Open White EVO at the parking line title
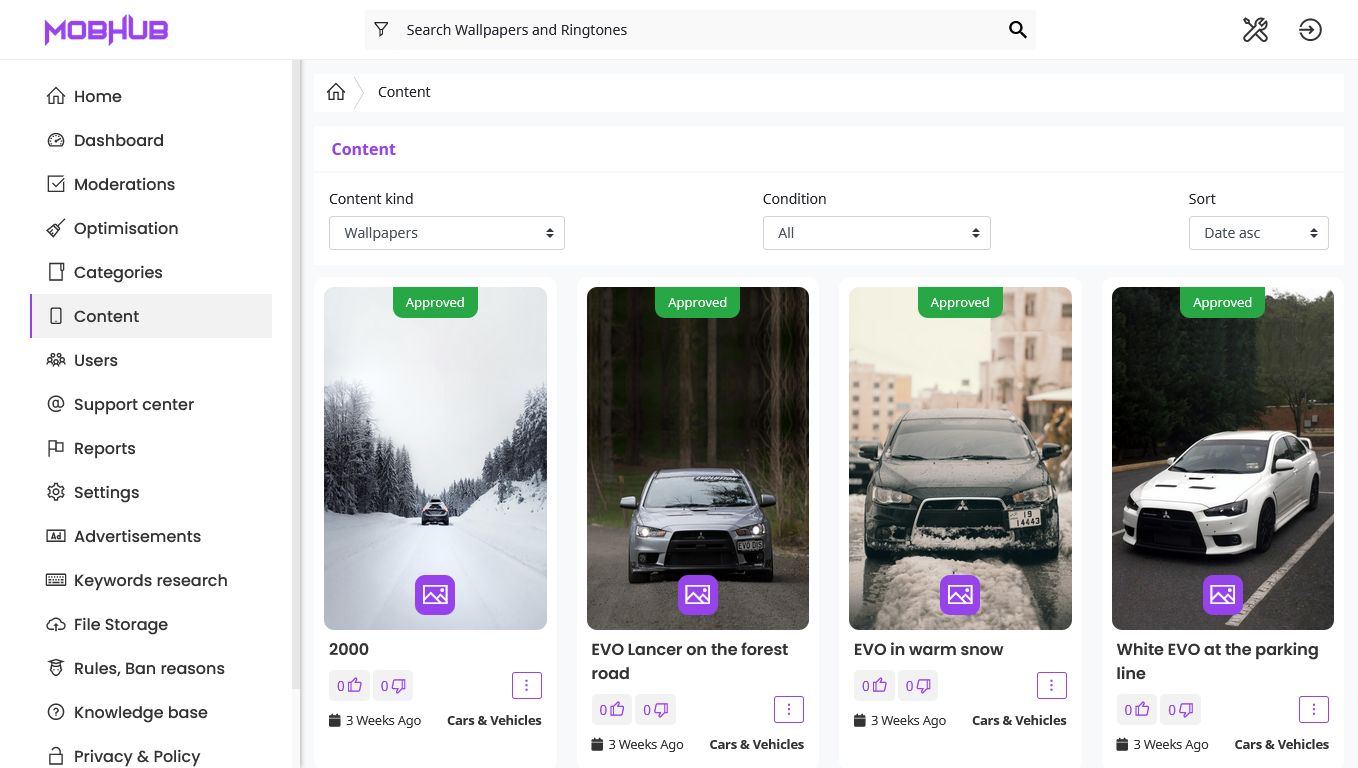 [1218, 661]
